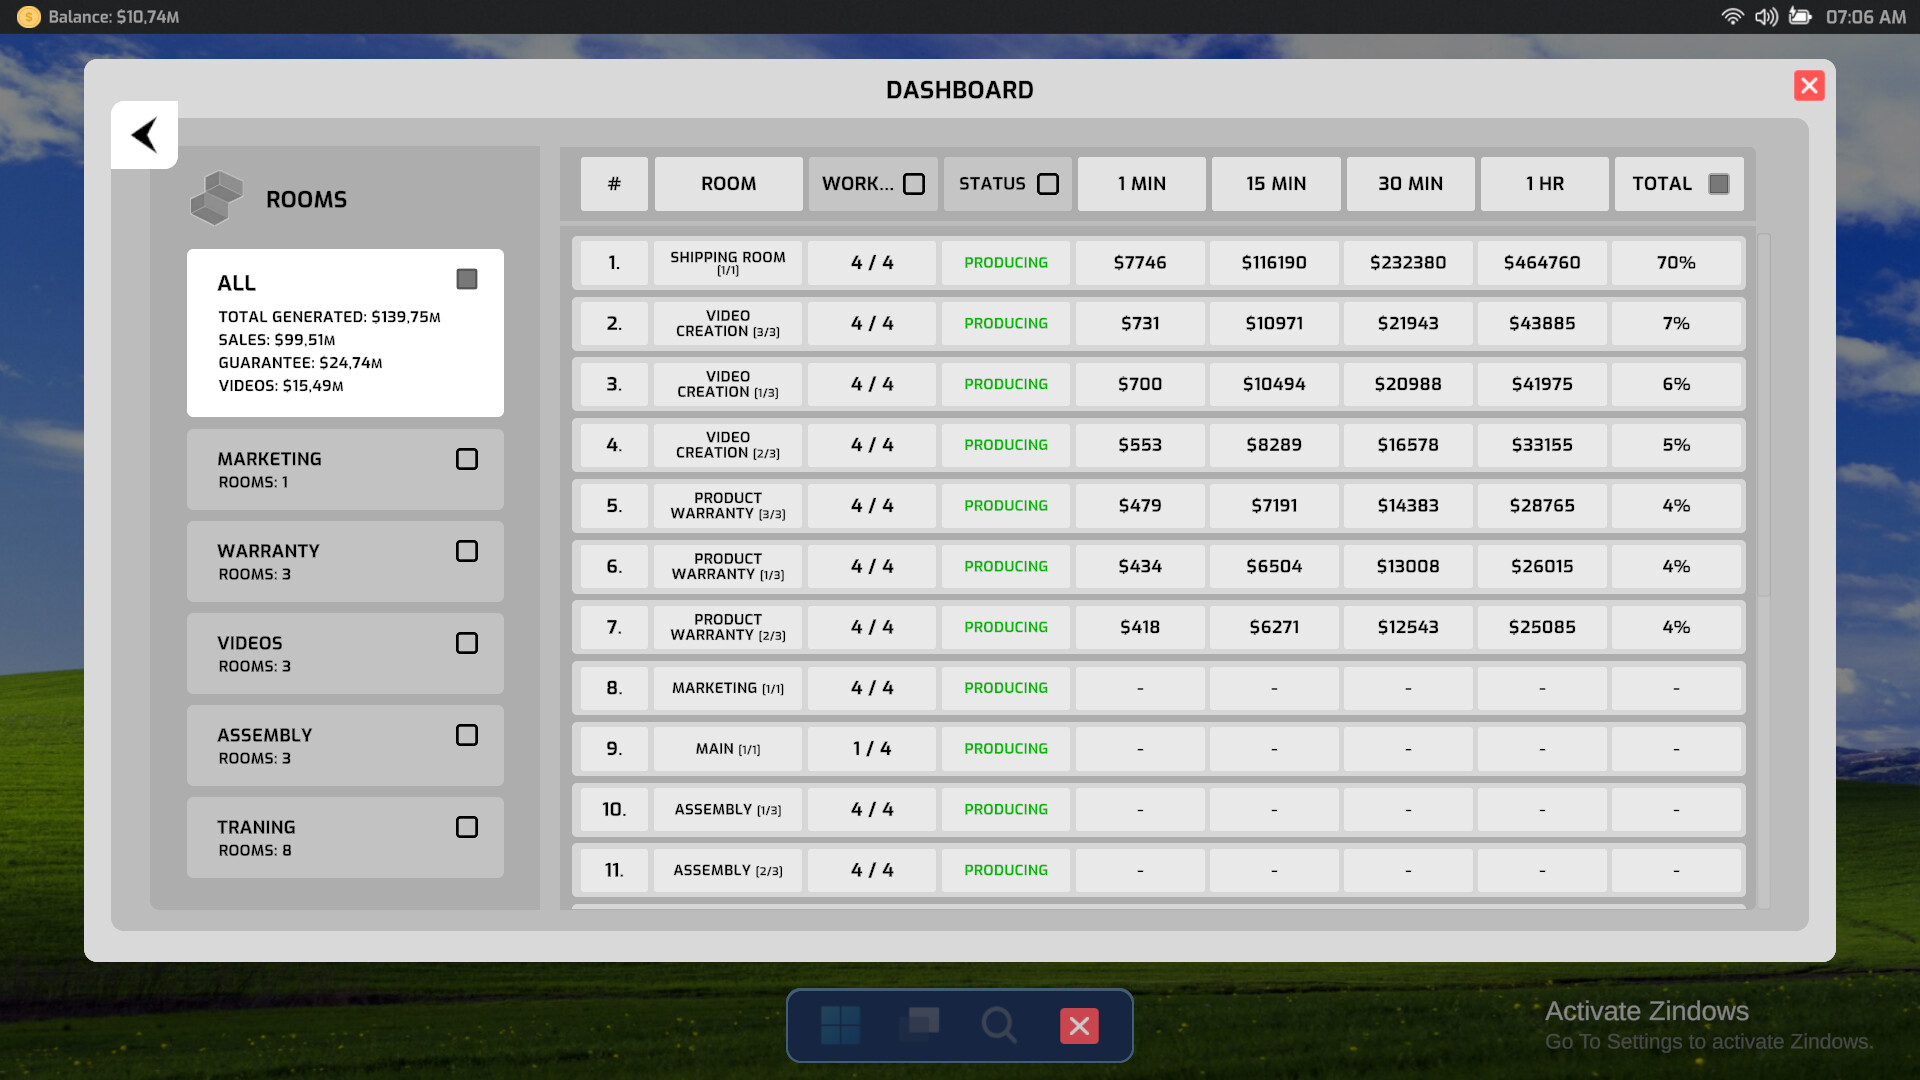Click the red X button in the taskbar
Viewport: 1920px width, 1080px height.
[x=1078, y=1025]
